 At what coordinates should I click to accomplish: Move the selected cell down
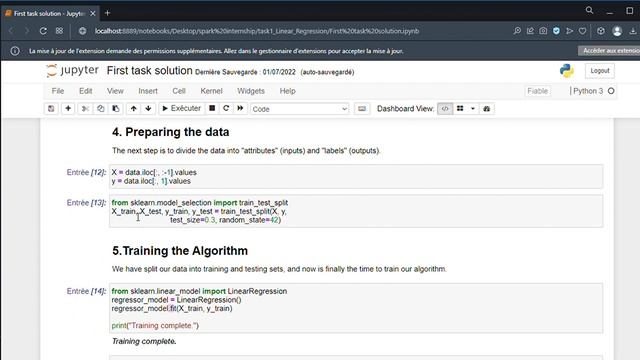(x=148, y=109)
